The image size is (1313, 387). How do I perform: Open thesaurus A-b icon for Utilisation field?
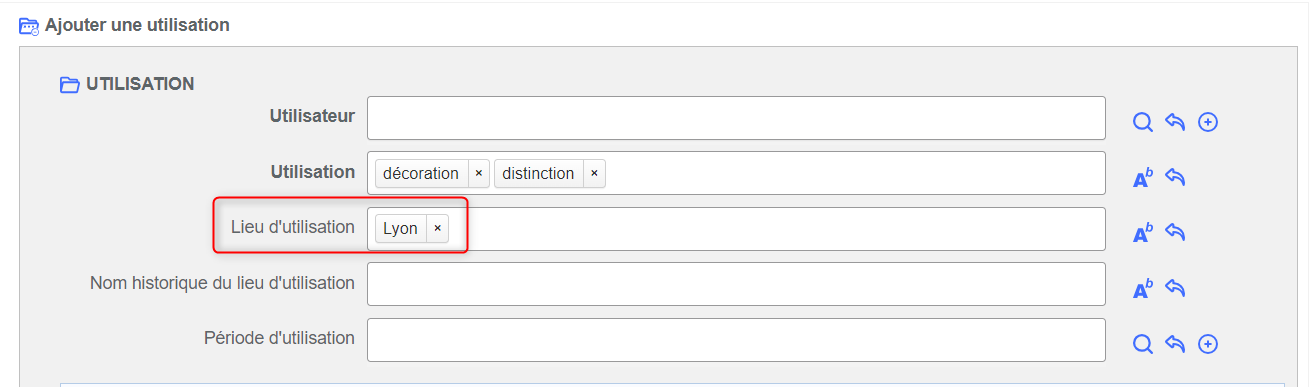1143,178
